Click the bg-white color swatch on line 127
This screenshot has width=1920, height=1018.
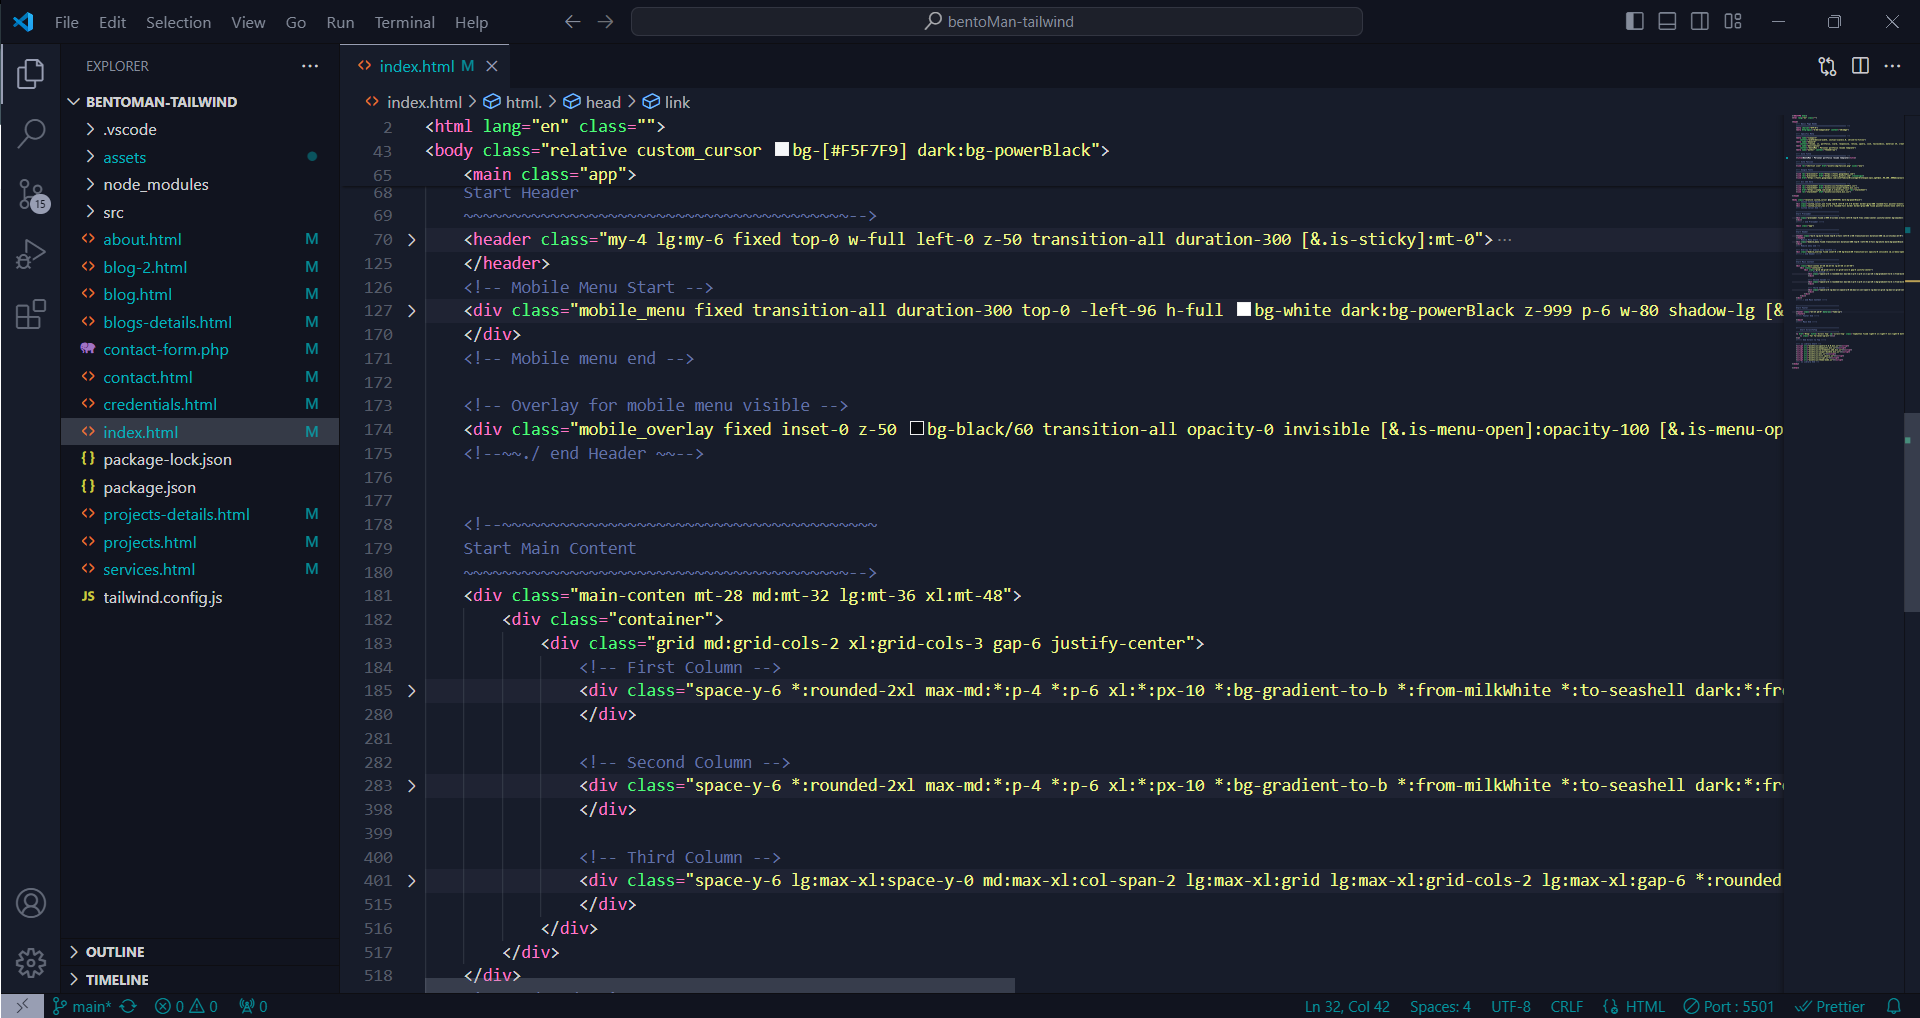pyautogui.click(x=1243, y=310)
